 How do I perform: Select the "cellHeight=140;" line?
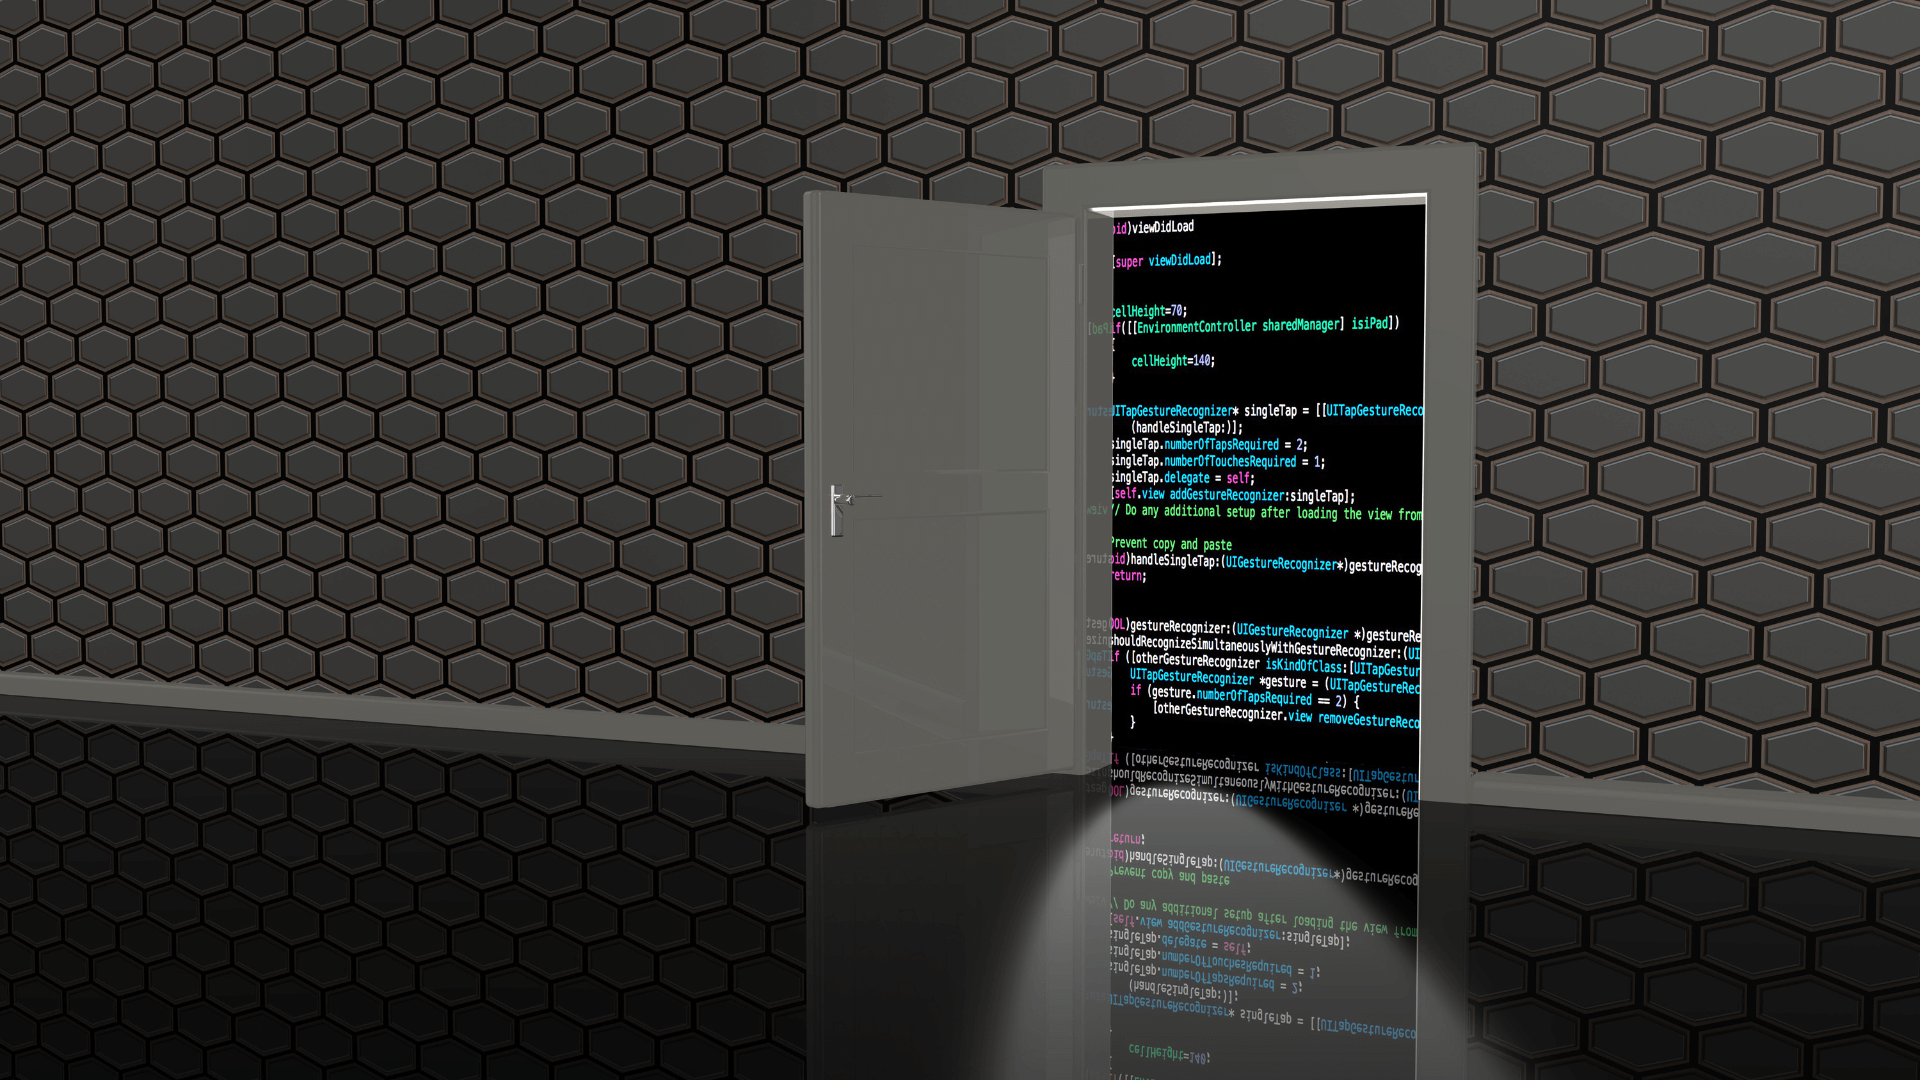[1173, 361]
